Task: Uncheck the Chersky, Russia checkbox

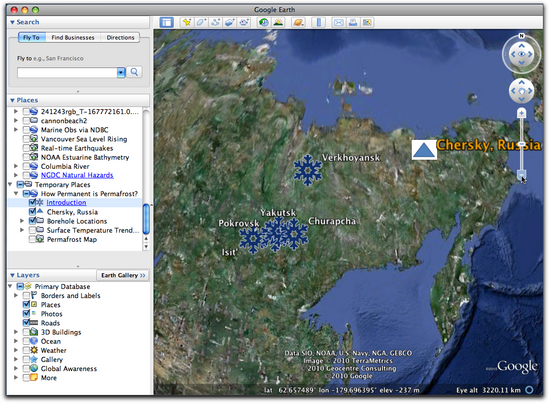Action: 33,211
